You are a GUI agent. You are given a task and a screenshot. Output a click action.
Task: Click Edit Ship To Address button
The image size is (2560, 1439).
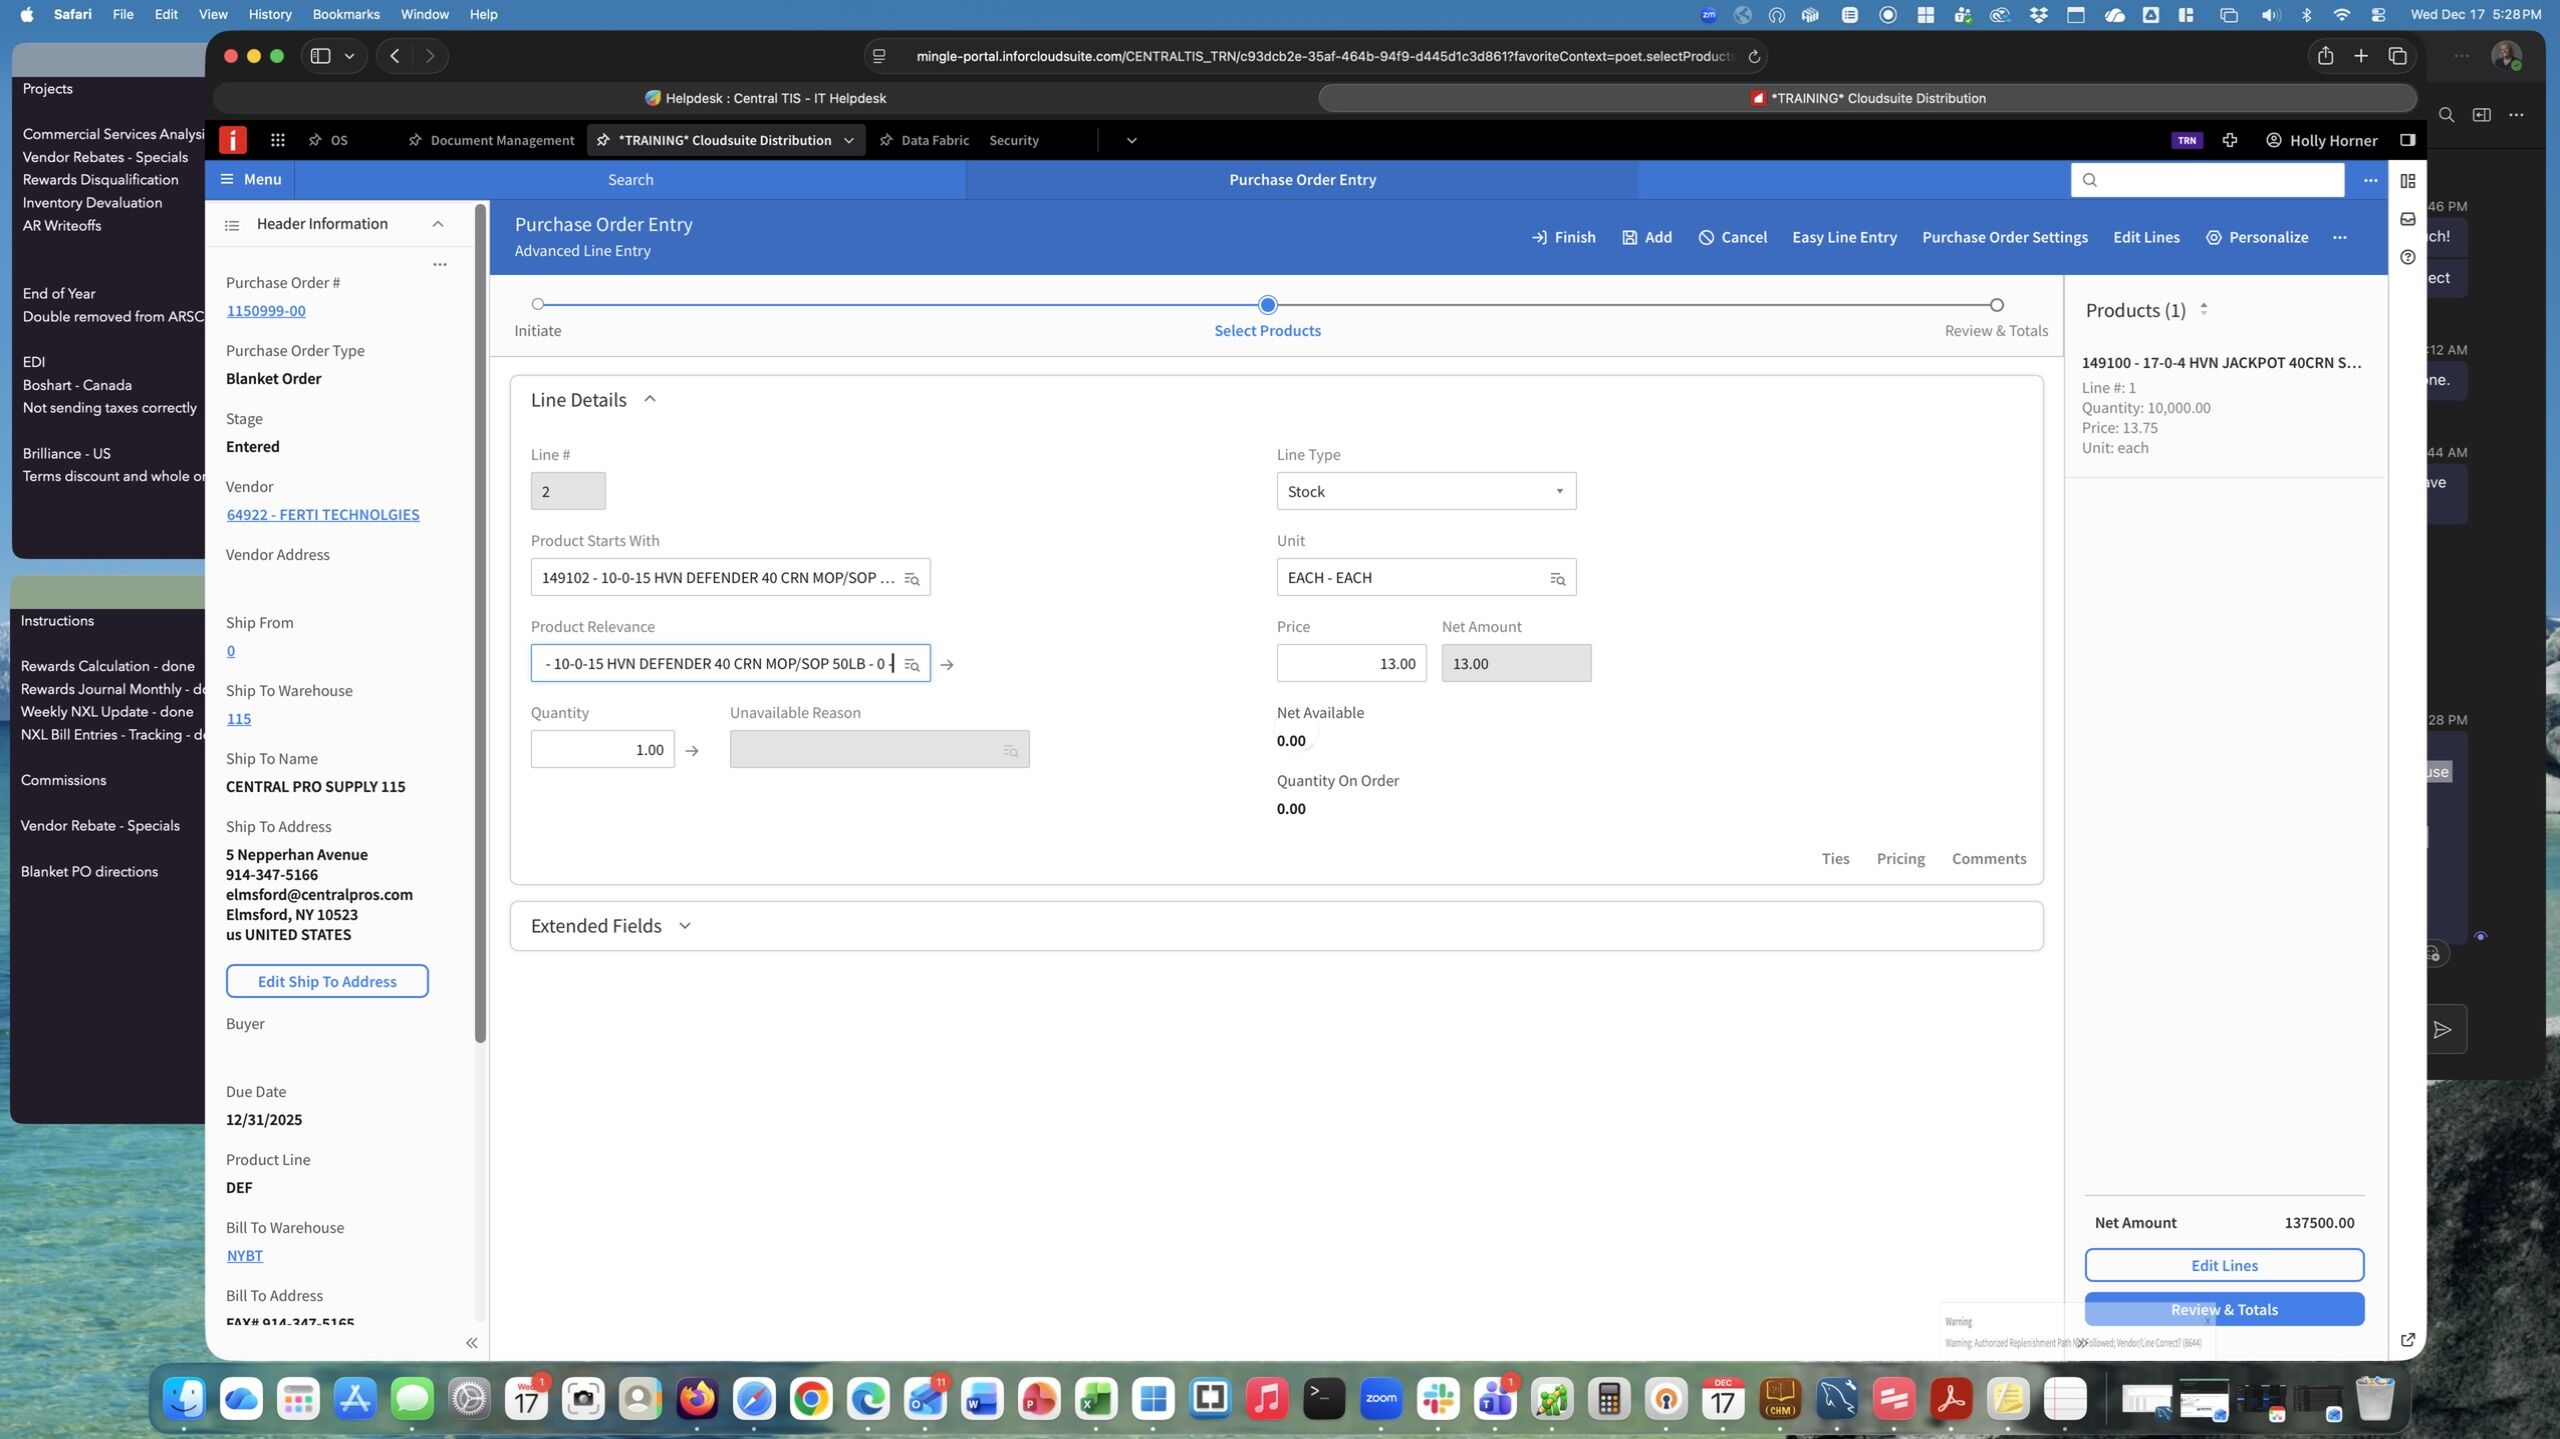point(327,981)
